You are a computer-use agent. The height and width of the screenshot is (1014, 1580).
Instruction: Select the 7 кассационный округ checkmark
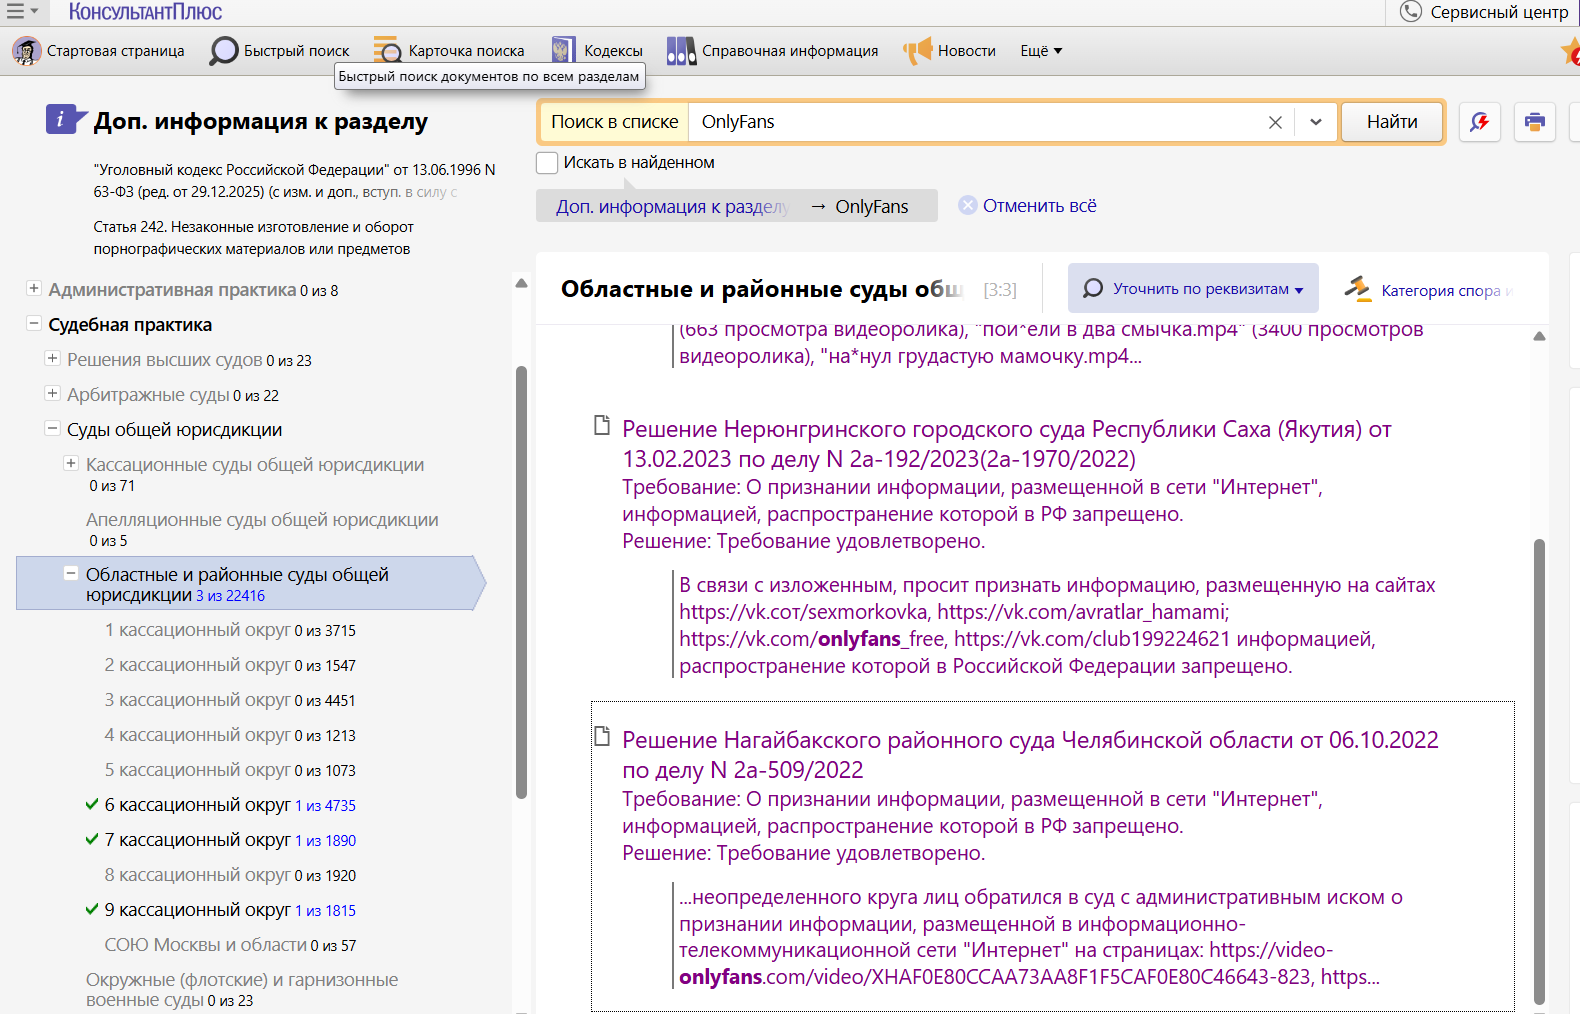click(x=92, y=839)
